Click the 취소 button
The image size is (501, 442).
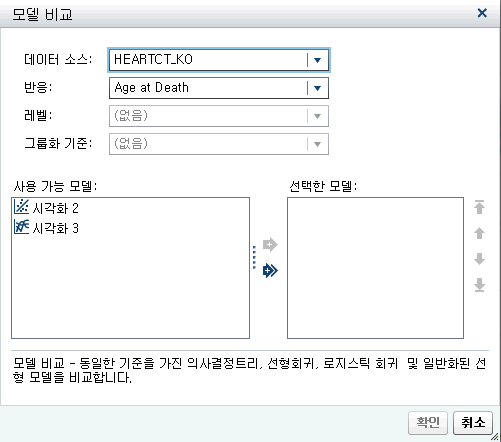(x=473, y=423)
